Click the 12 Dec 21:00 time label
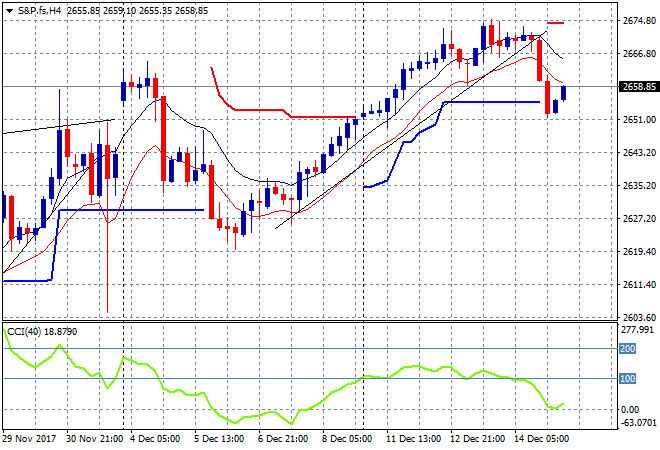Image resolution: width=660 pixels, height=450 pixels. click(x=477, y=439)
